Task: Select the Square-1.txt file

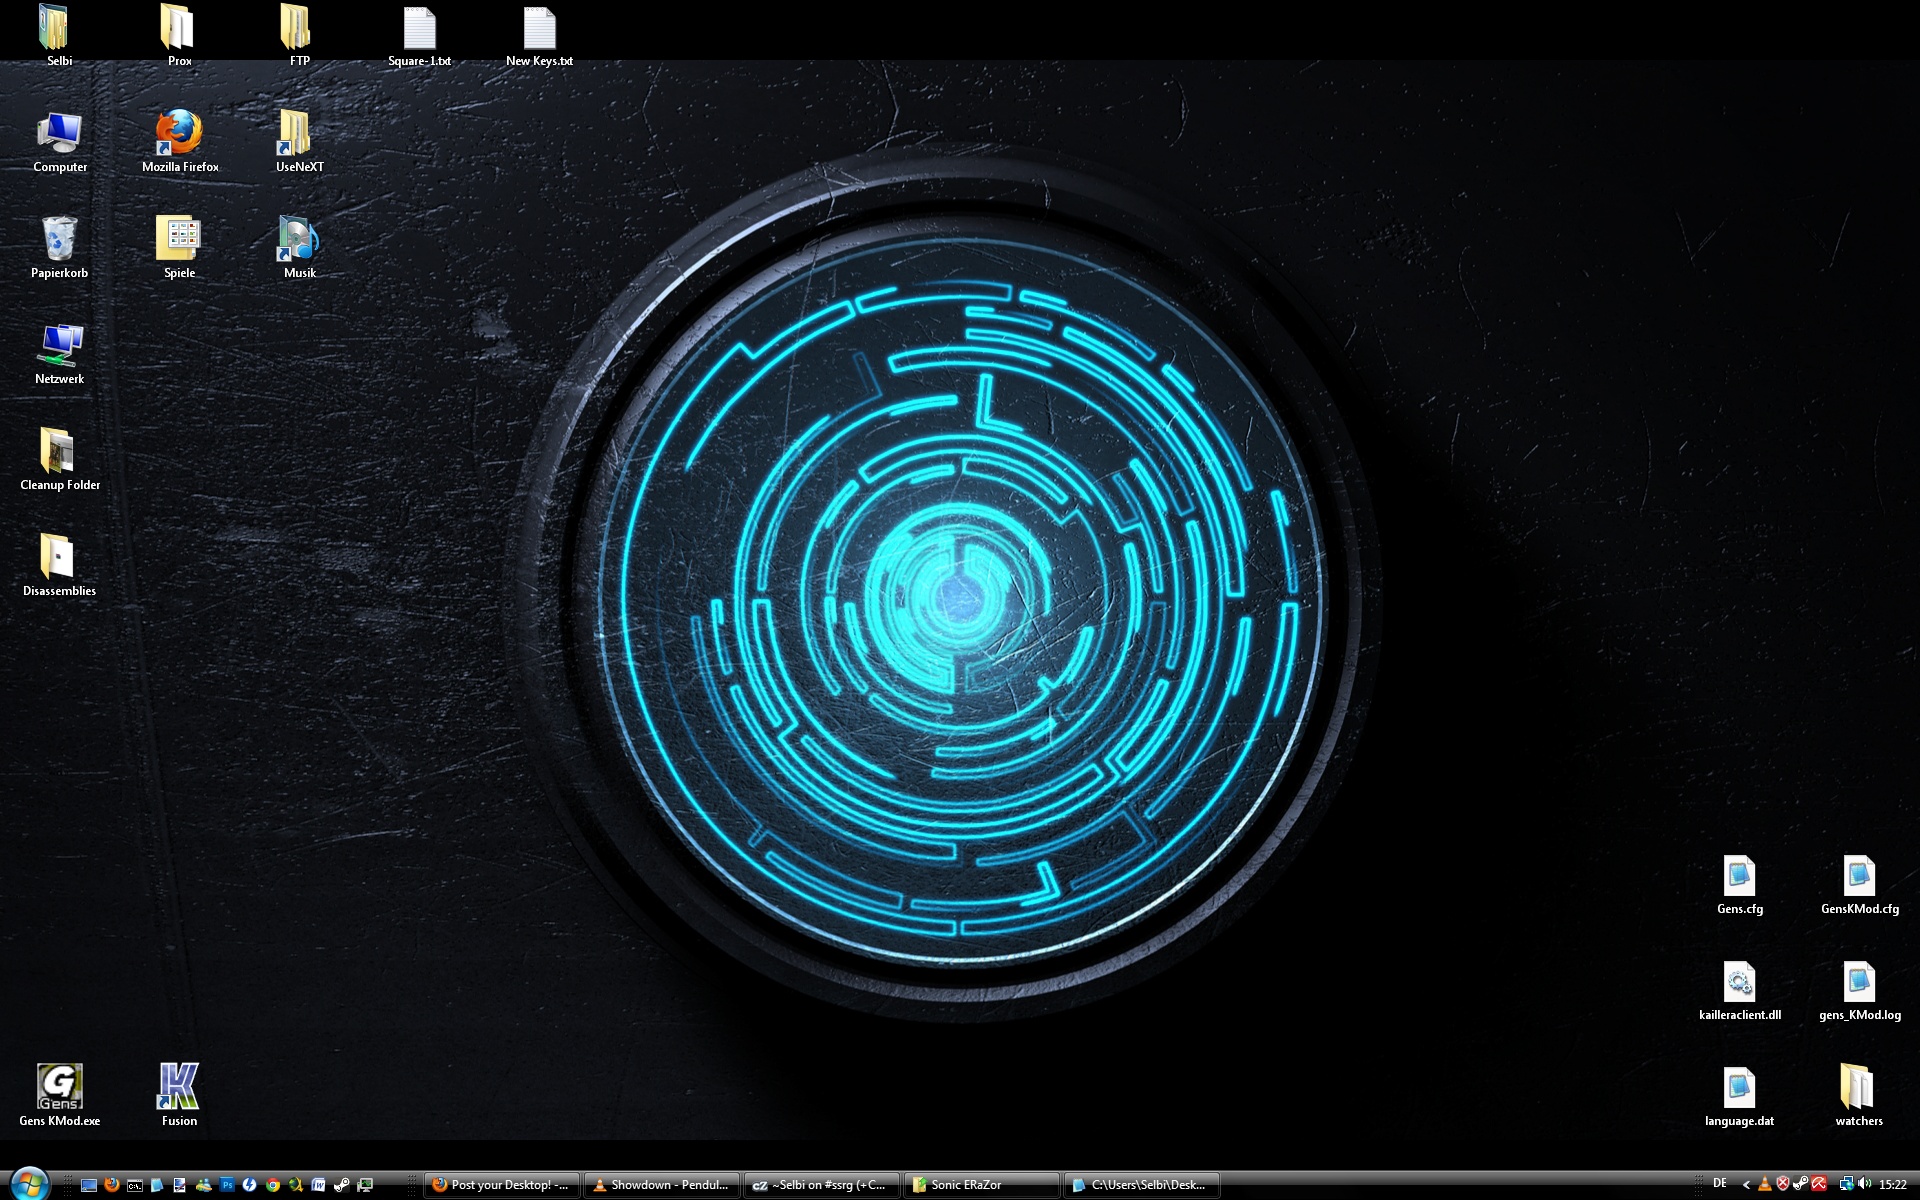Action: tap(419, 36)
